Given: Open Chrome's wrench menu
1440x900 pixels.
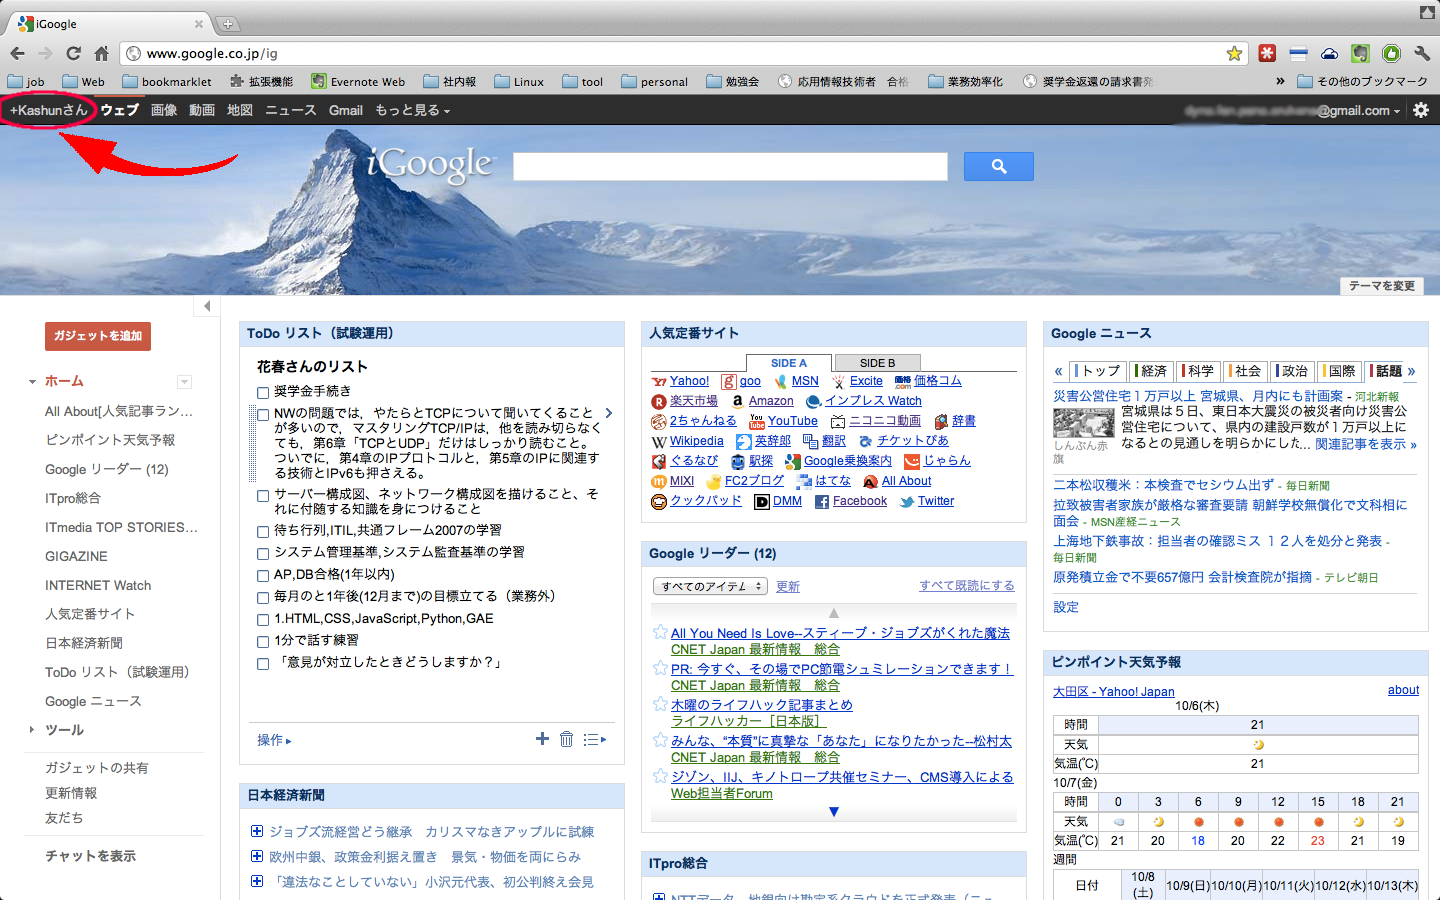Looking at the screenshot, I should [x=1422, y=53].
